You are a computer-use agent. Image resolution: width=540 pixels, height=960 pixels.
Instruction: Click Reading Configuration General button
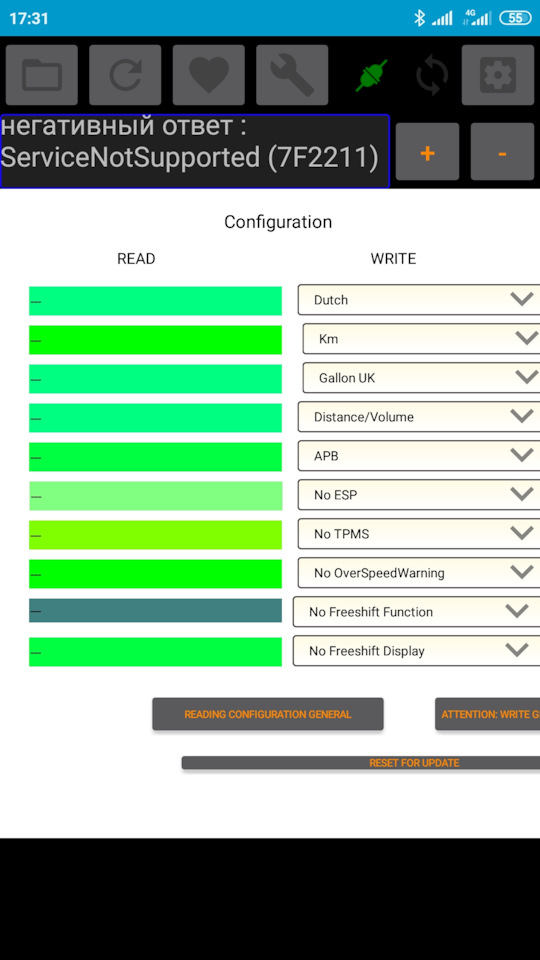pyautogui.click(x=268, y=714)
